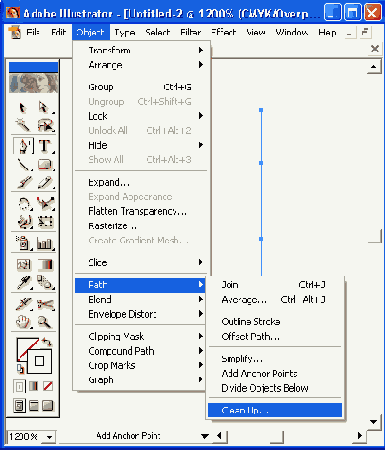Select the Eyedropper tool
This screenshot has height=450, width=385.
(x=23, y=283)
